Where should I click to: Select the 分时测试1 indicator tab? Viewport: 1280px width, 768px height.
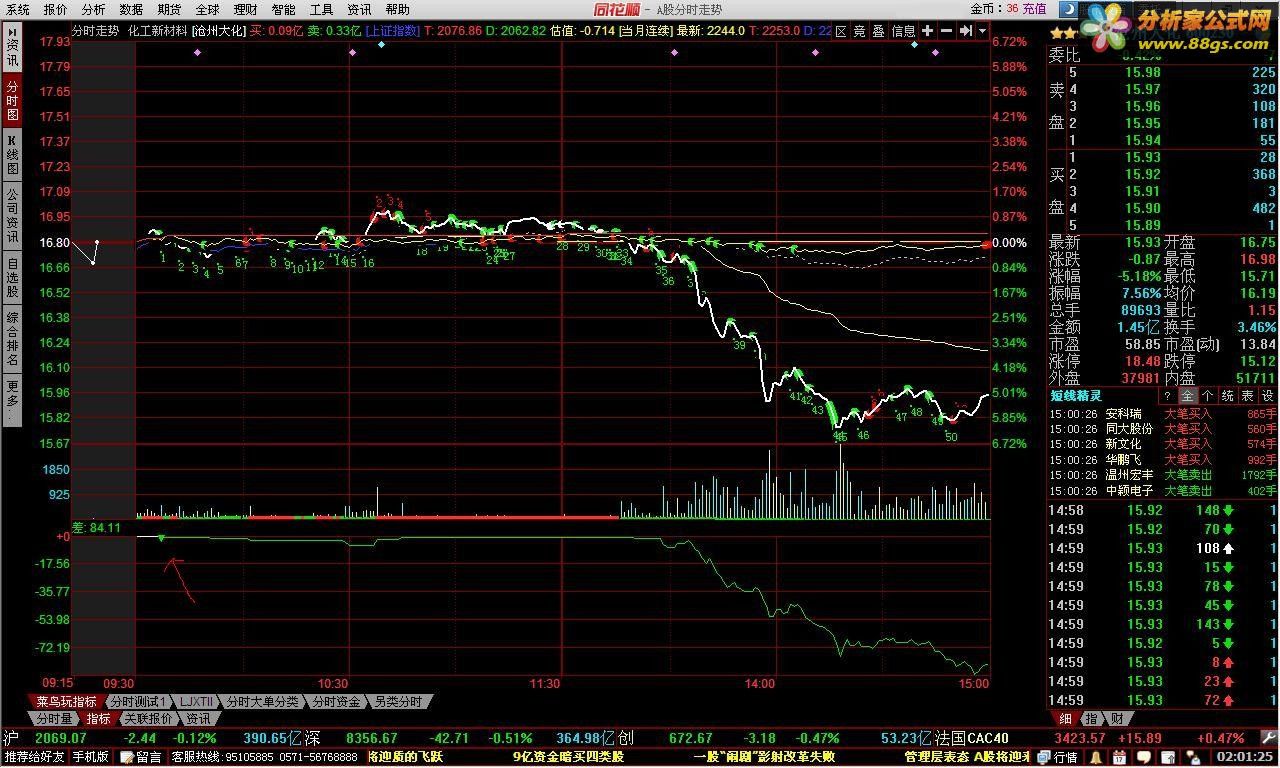tap(139, 702)
